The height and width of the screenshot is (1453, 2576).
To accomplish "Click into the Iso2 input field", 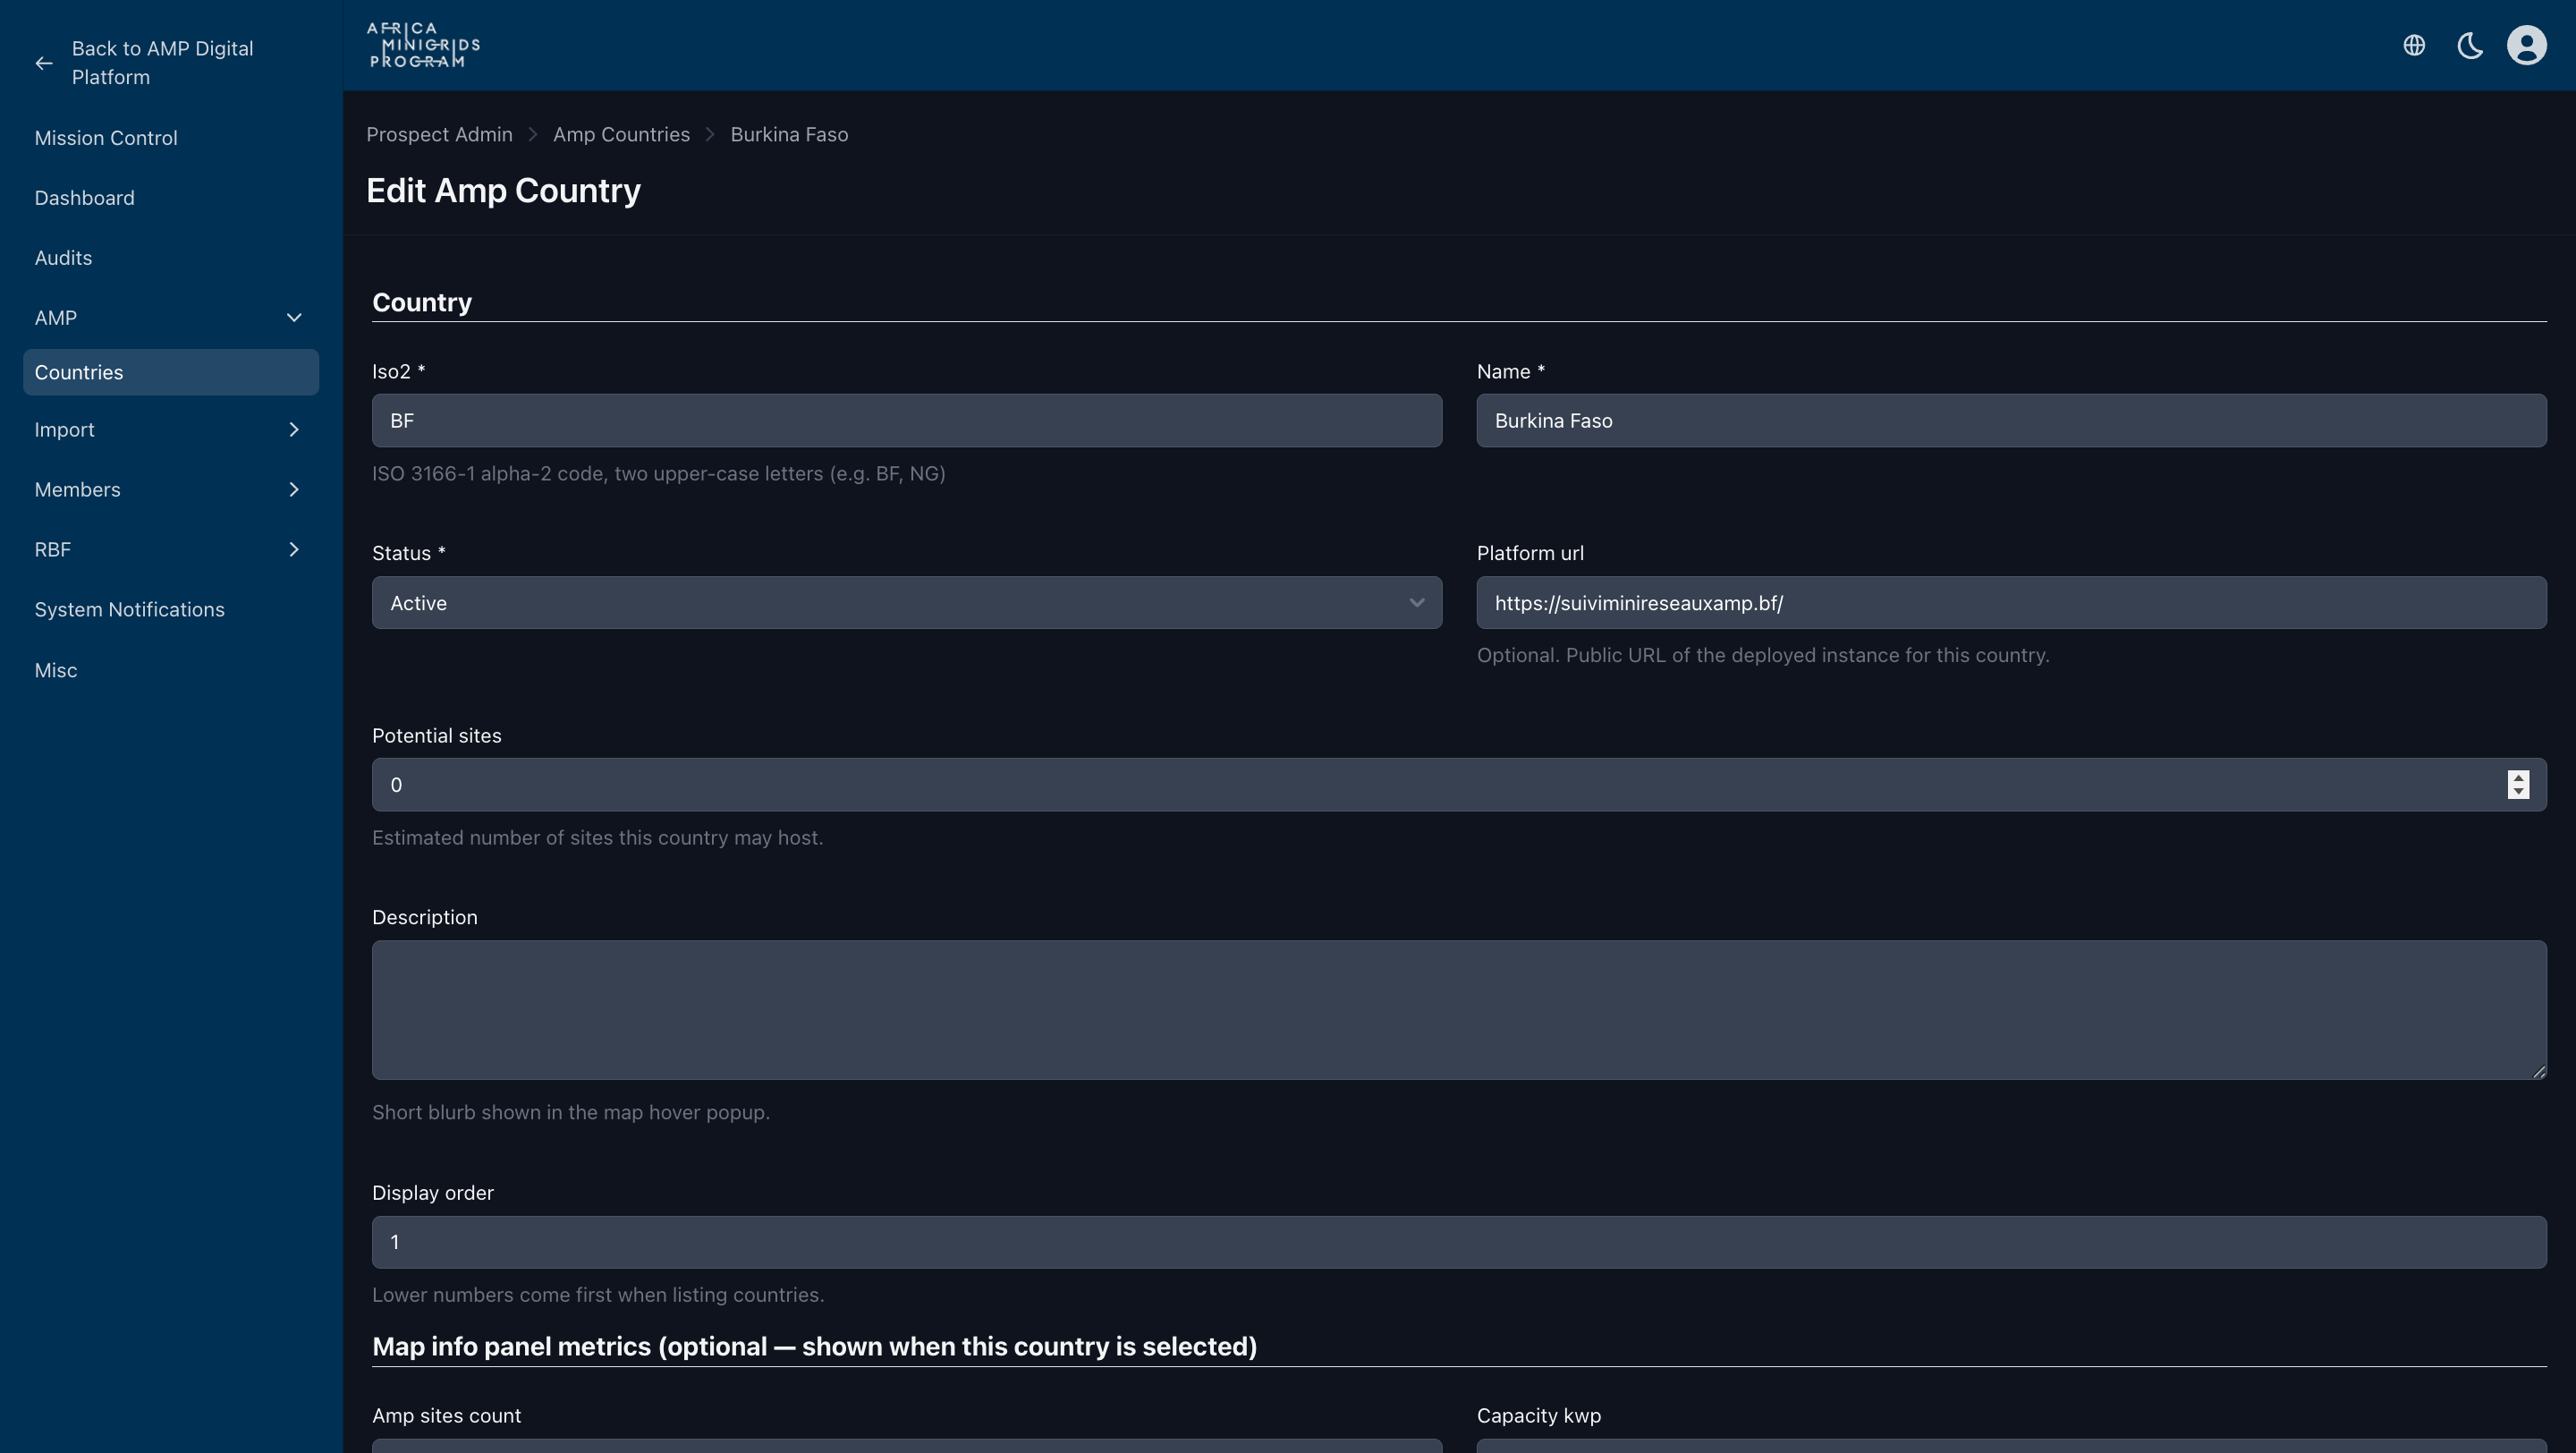I will 906,421.
